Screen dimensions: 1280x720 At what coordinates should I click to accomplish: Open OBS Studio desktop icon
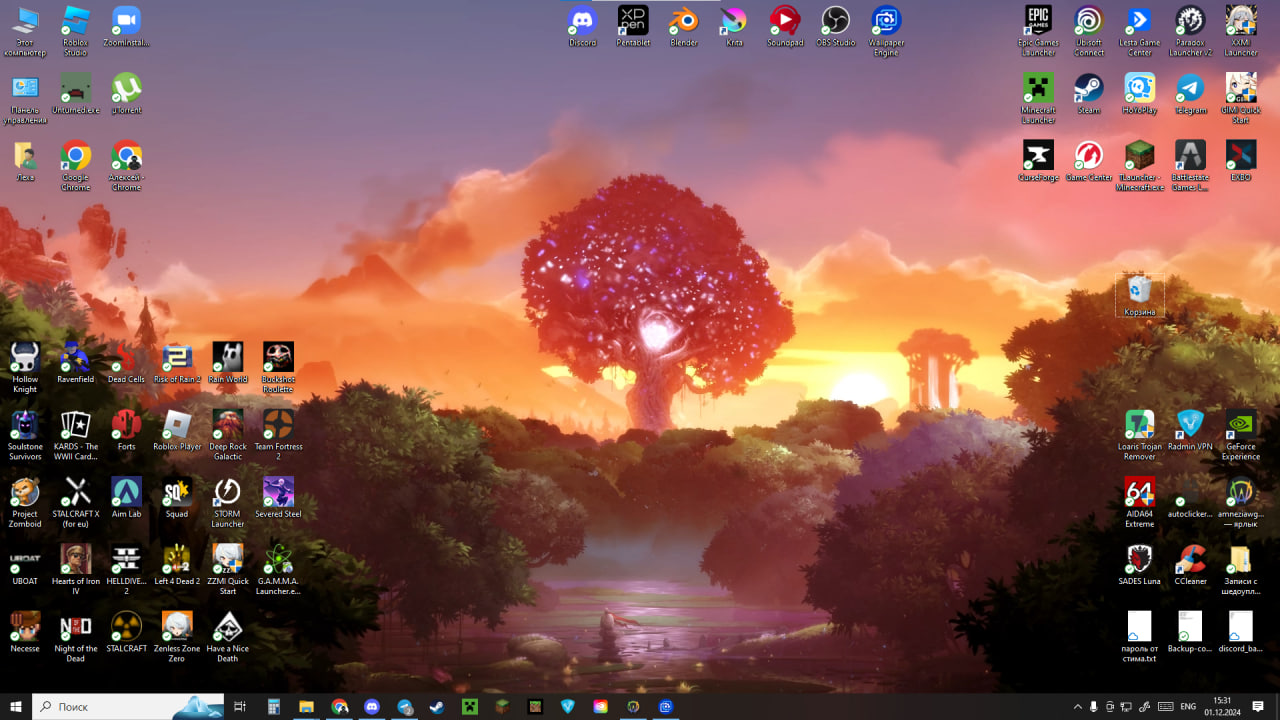coord(836,27)
